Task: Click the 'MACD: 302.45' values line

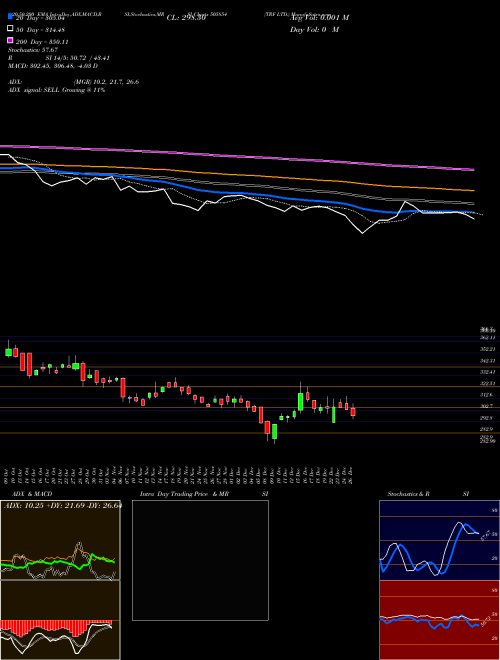Action: coord(53,66)
